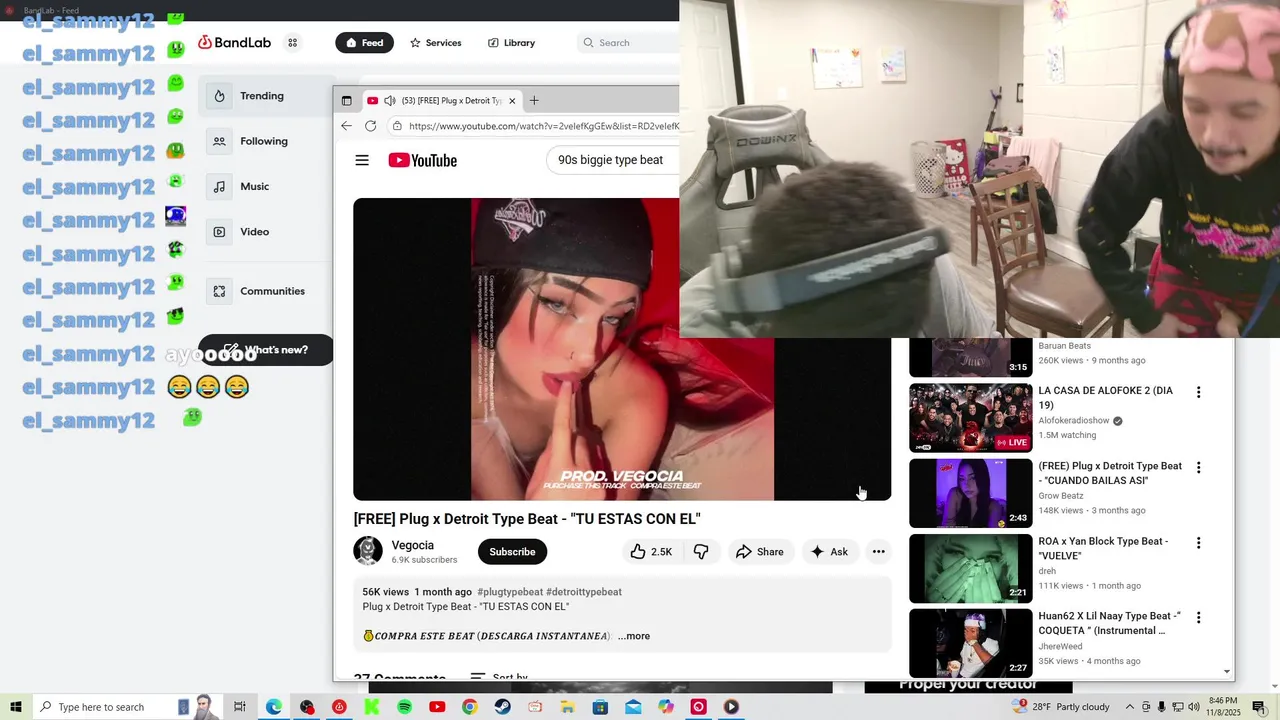Image resolution: width=1280 pixels, height=720 pixels.
Task: Click the Ask button
Action: point(829,552)
